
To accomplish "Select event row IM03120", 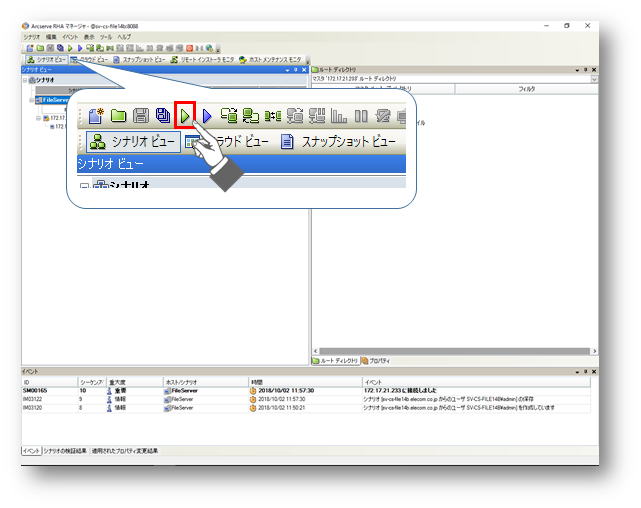I will pos(306,408).
